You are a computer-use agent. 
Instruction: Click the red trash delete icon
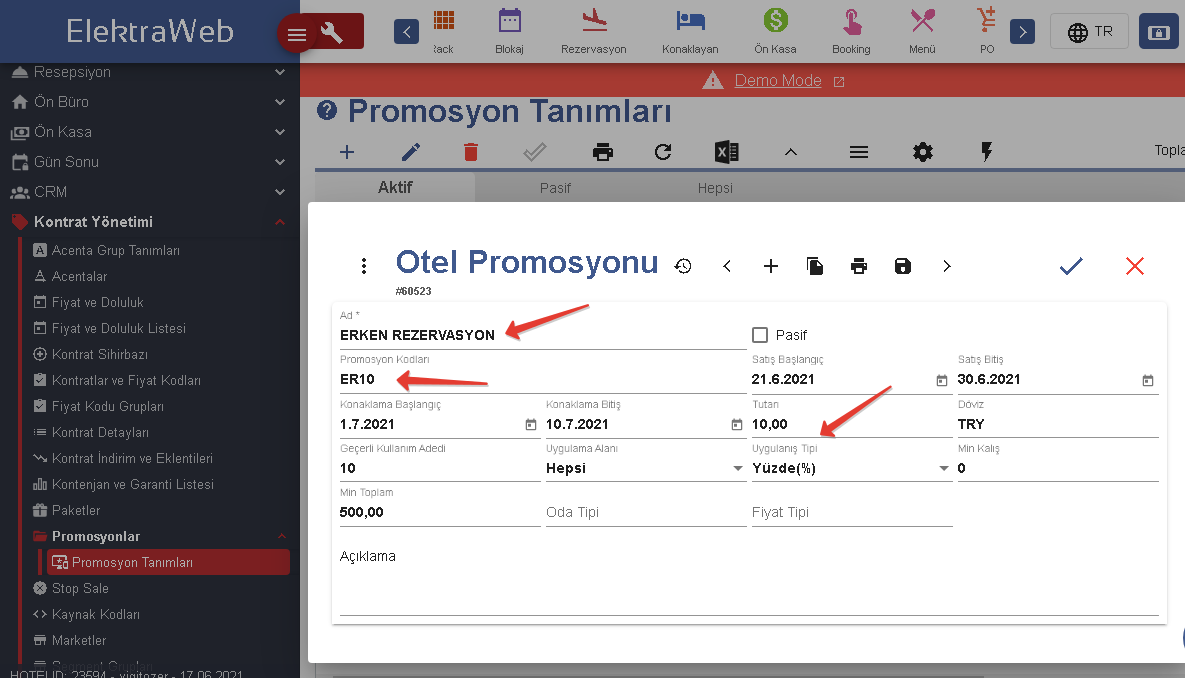[x=471, y=152]
